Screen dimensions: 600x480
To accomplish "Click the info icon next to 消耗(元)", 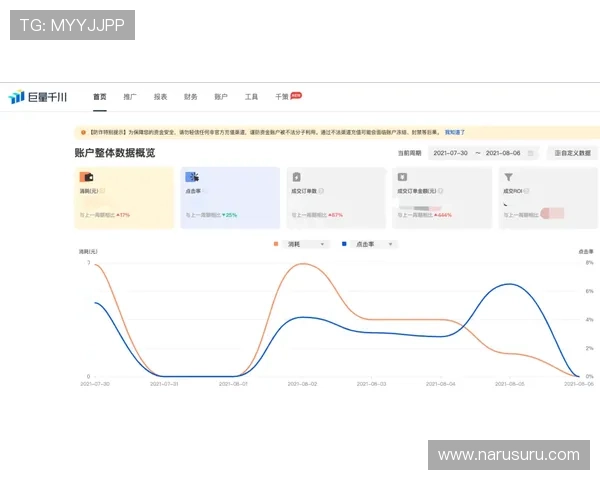I will pyautogui.click(x=102, y=191).
